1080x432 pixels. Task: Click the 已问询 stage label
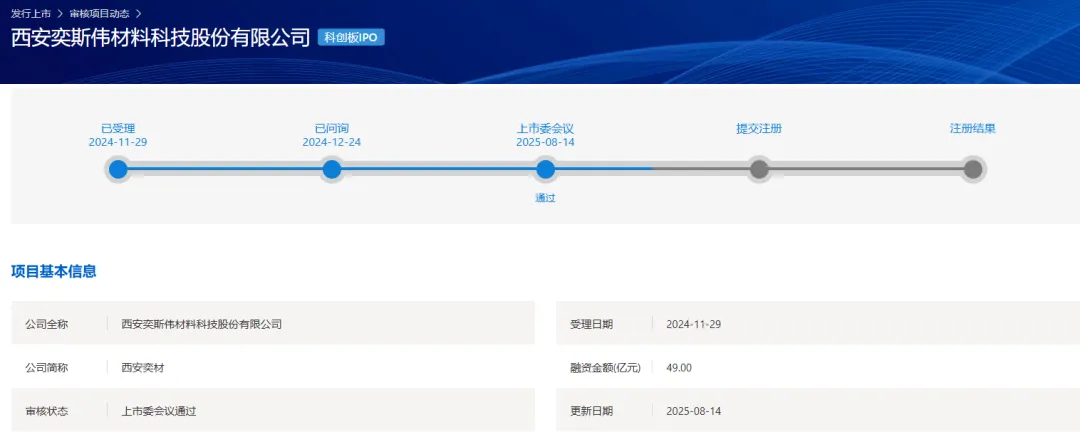332,128
